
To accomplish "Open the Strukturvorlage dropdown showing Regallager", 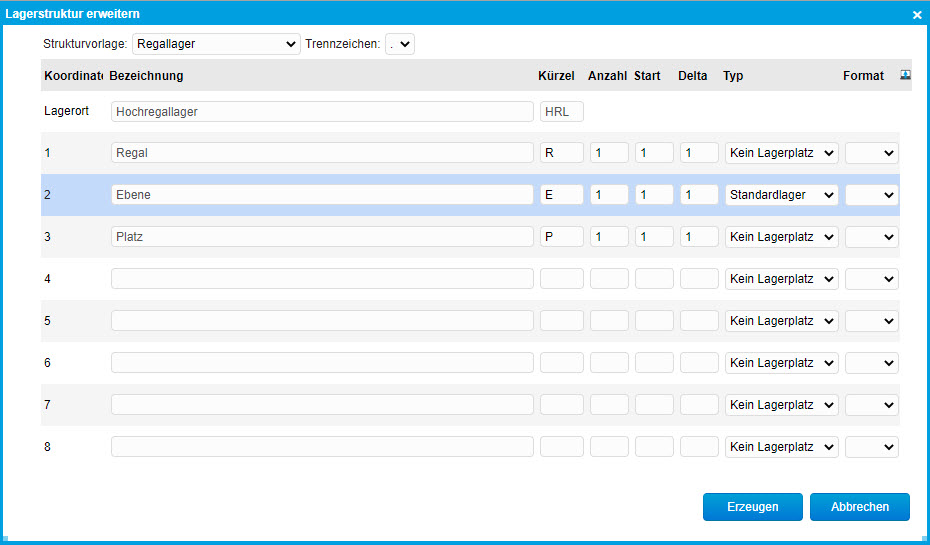I will pyautogui.click(x=216, y=44).
